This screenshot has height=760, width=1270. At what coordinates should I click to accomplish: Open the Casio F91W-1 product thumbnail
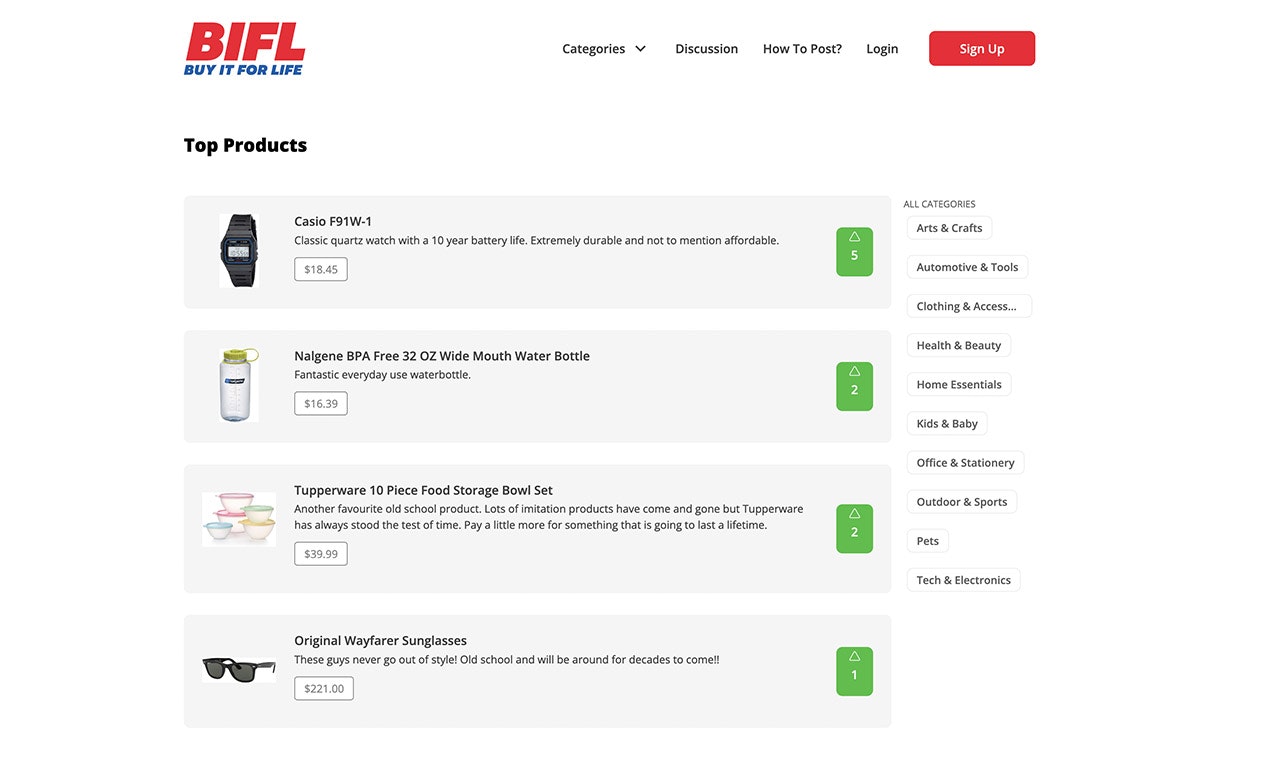pos(239,251)
